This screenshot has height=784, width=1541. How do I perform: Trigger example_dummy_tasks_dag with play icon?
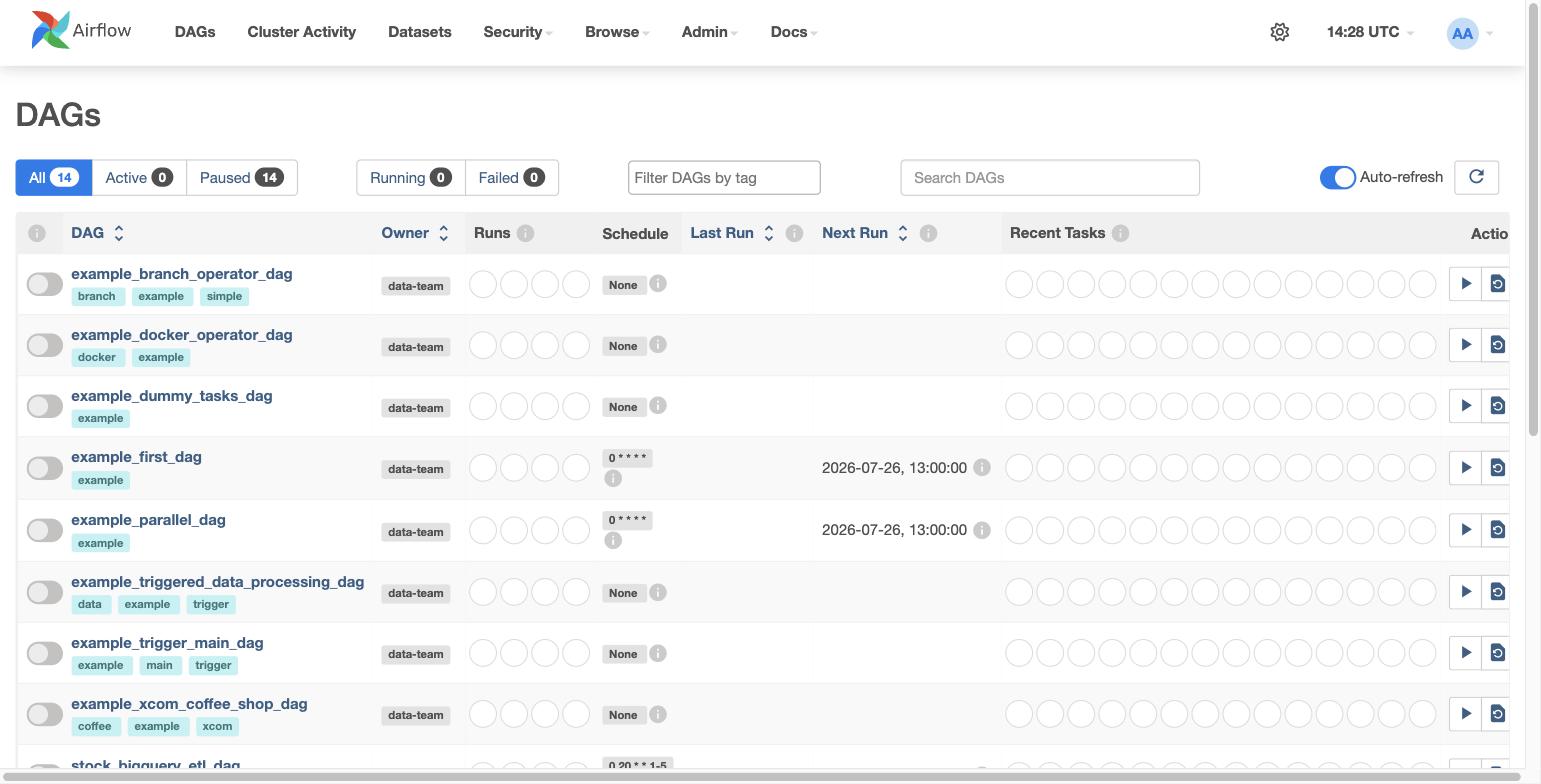click(1465, 406)
